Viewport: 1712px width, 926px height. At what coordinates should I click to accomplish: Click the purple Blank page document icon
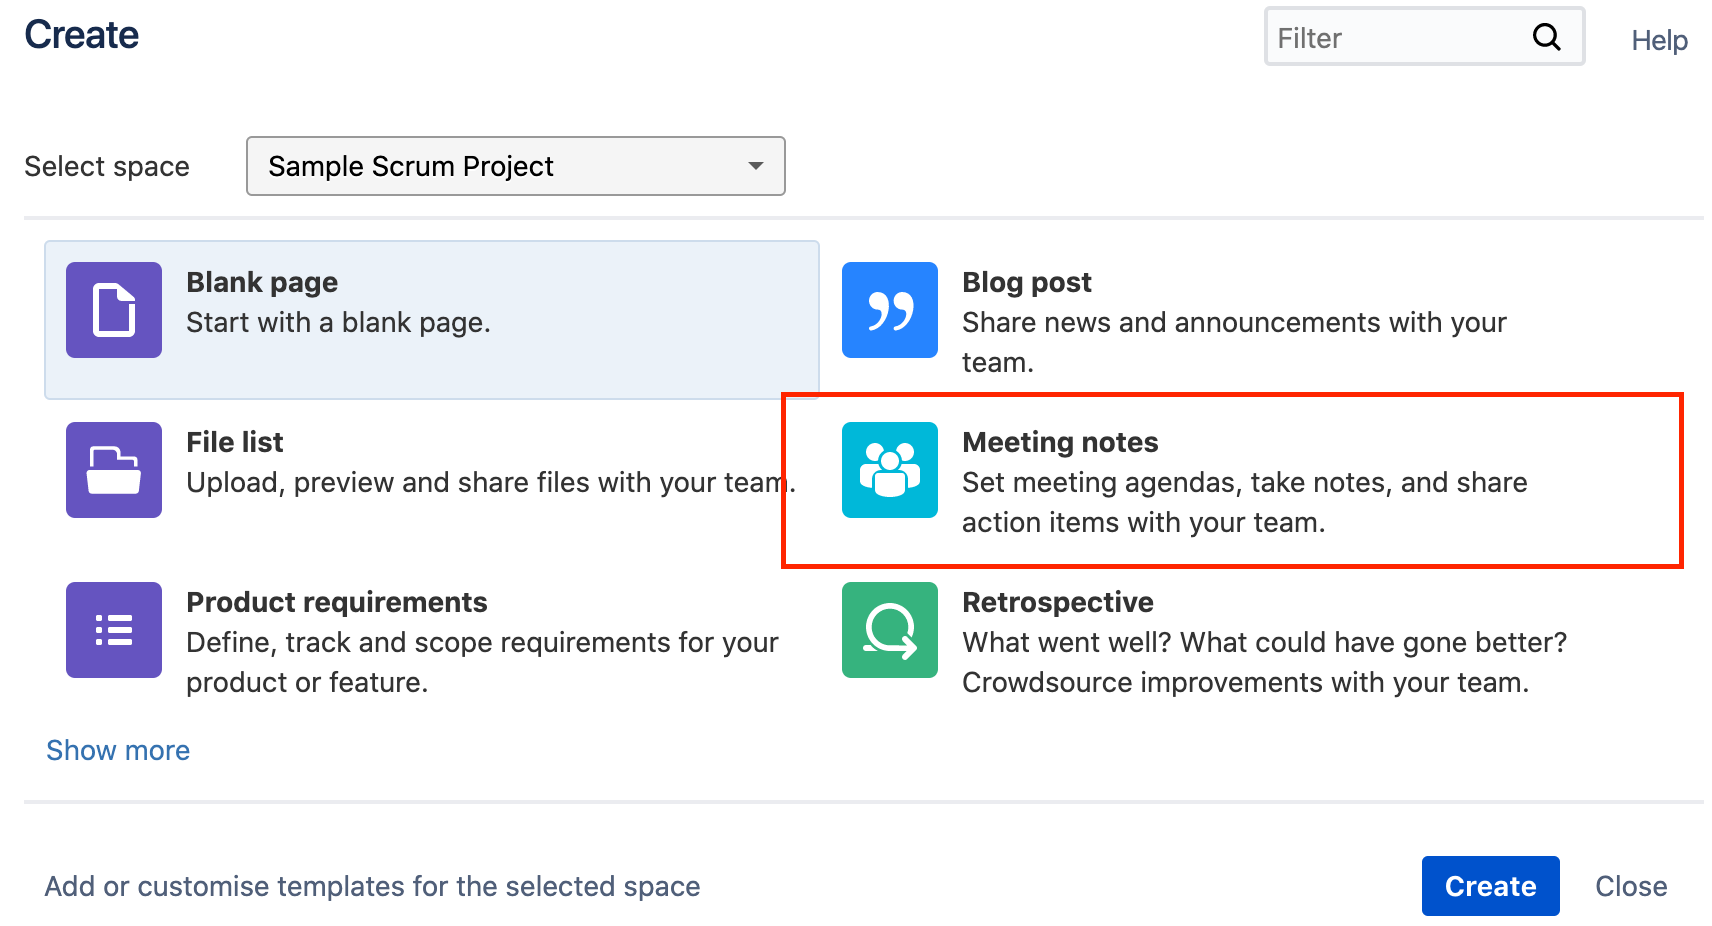click(x=114, y=310)
